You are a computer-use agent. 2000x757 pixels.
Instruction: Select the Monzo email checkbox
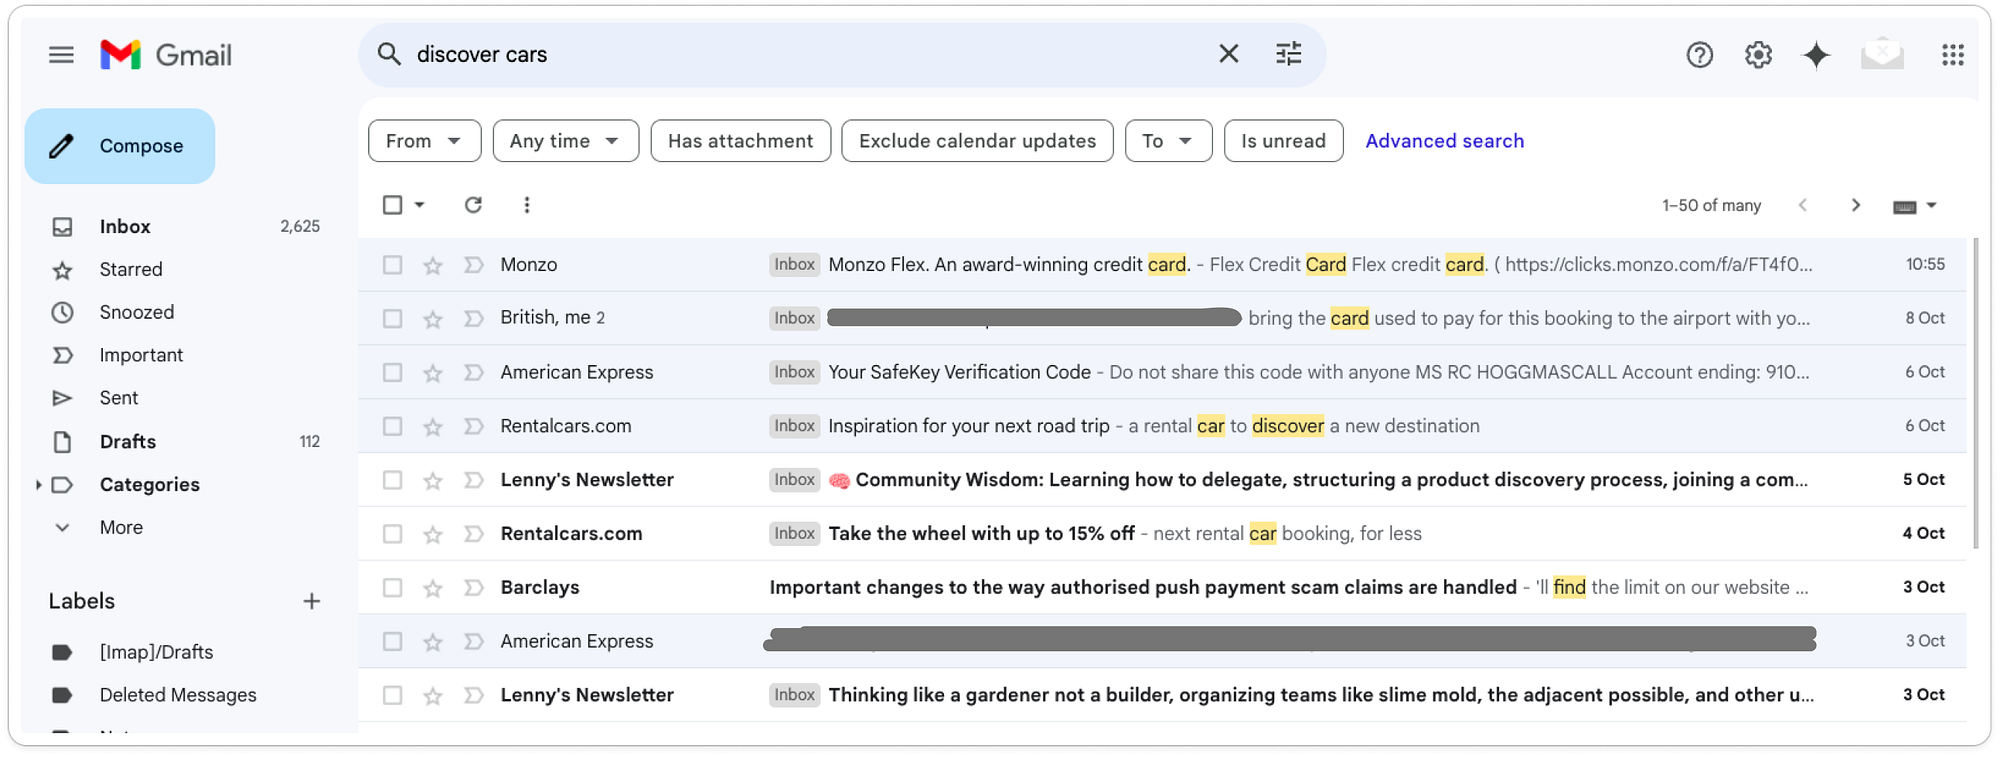[x=392, y=265]
